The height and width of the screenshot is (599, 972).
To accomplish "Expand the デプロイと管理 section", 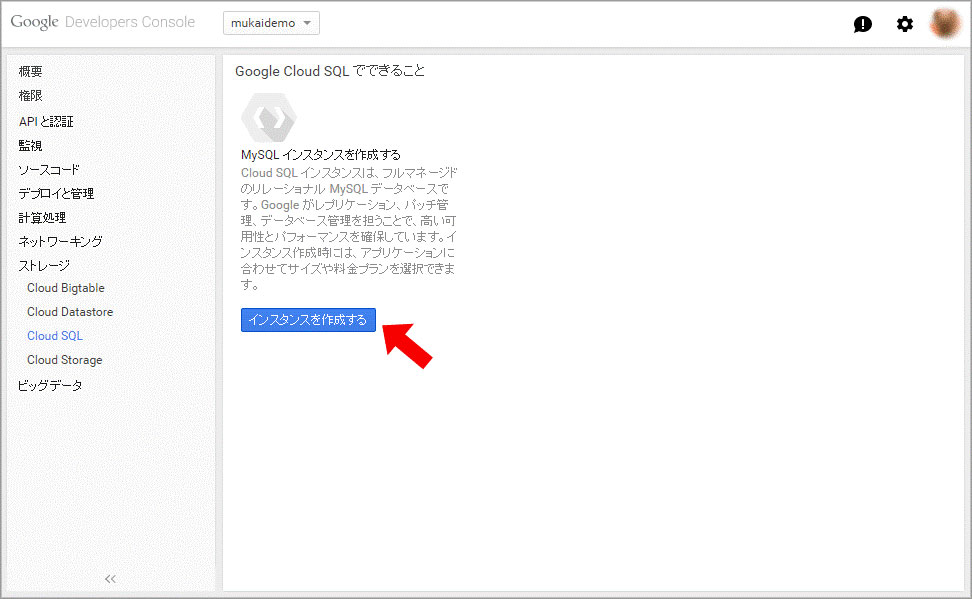I will click(x=56, y=193).
